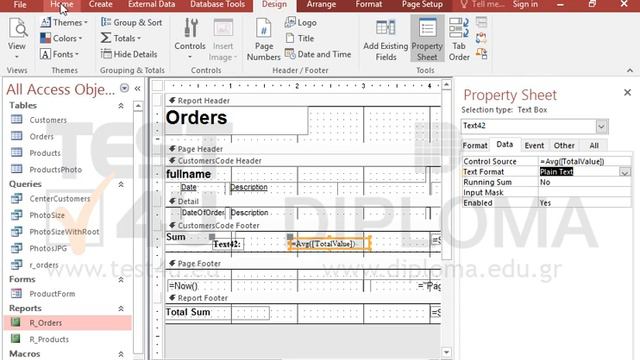
Task: Open Tab Order dialog
Action: pyautogui.click(x=459, y=39)
